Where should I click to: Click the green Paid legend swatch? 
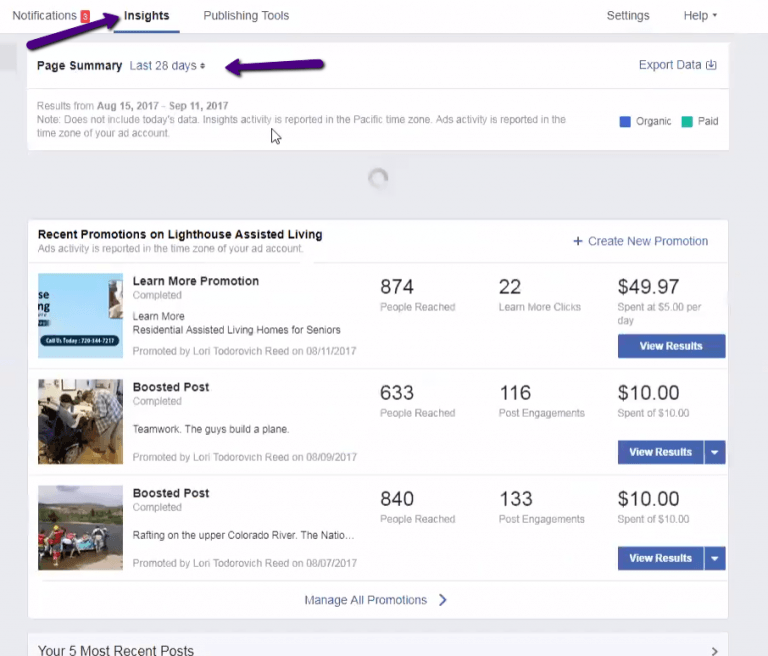tap(687, 121)
